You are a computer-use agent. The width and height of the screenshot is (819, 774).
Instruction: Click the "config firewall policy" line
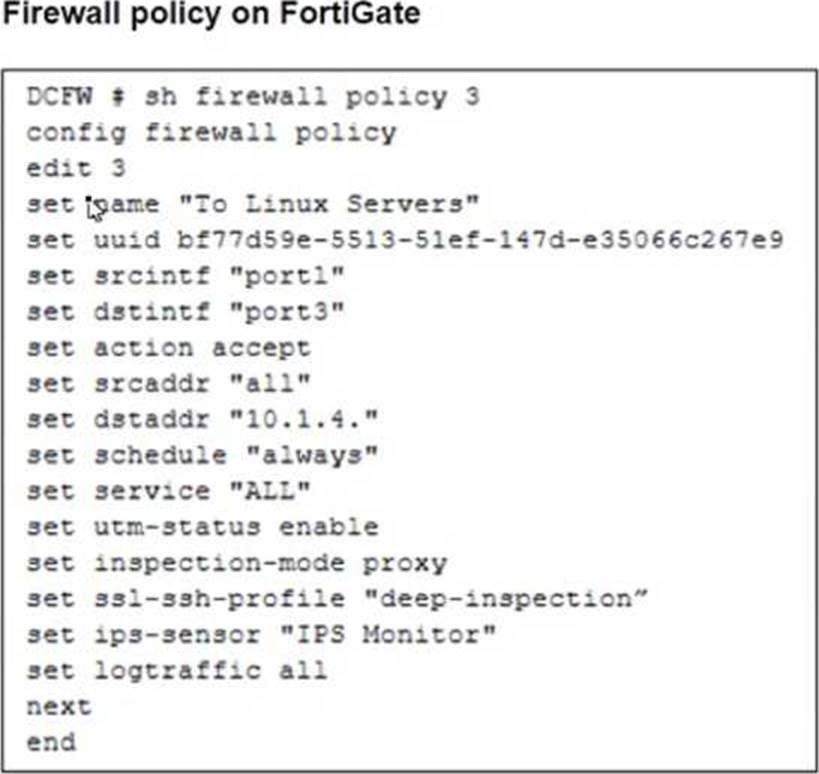(211, 132)
